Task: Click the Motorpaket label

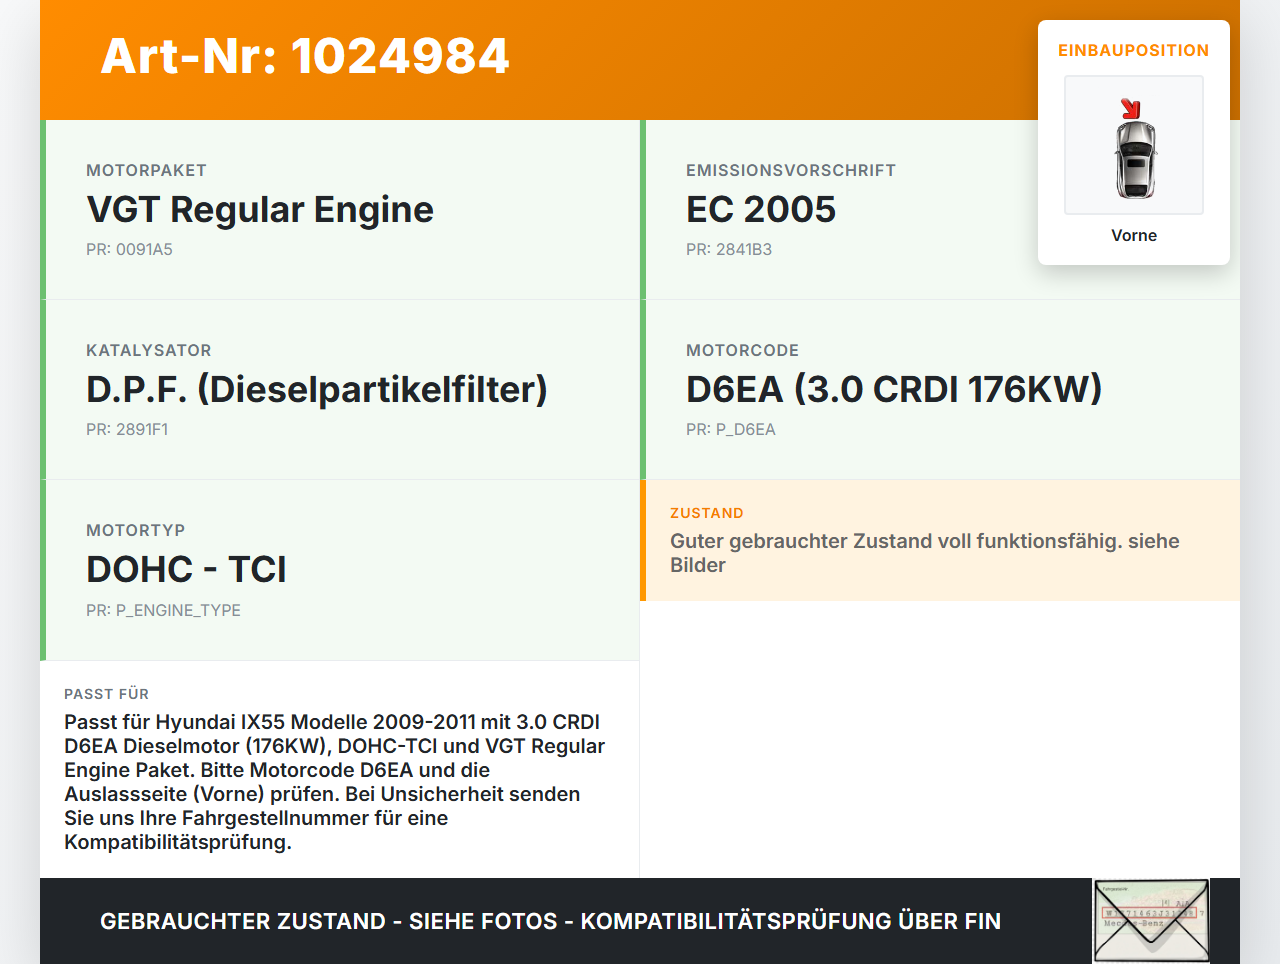Action: point(146,171)
